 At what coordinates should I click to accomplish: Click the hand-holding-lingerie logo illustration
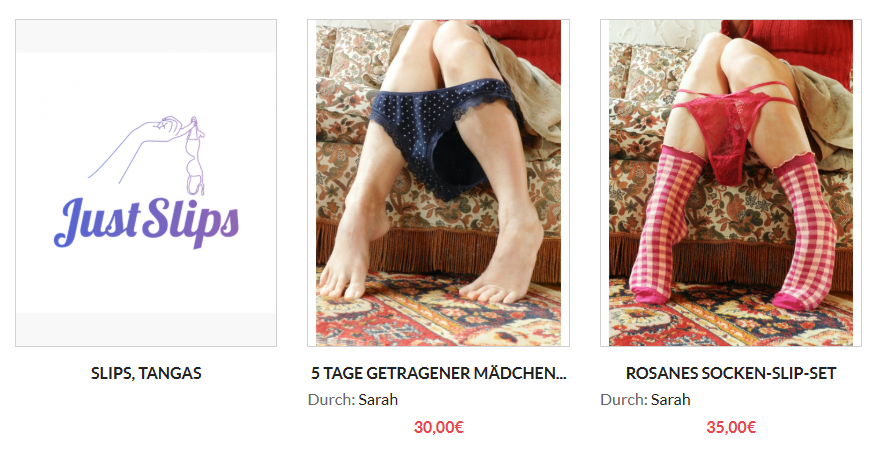click(147, 154)
